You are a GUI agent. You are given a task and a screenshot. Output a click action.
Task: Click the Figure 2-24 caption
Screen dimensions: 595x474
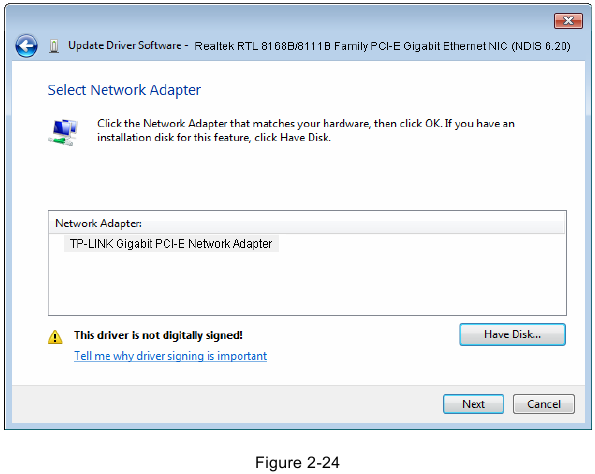297,463
